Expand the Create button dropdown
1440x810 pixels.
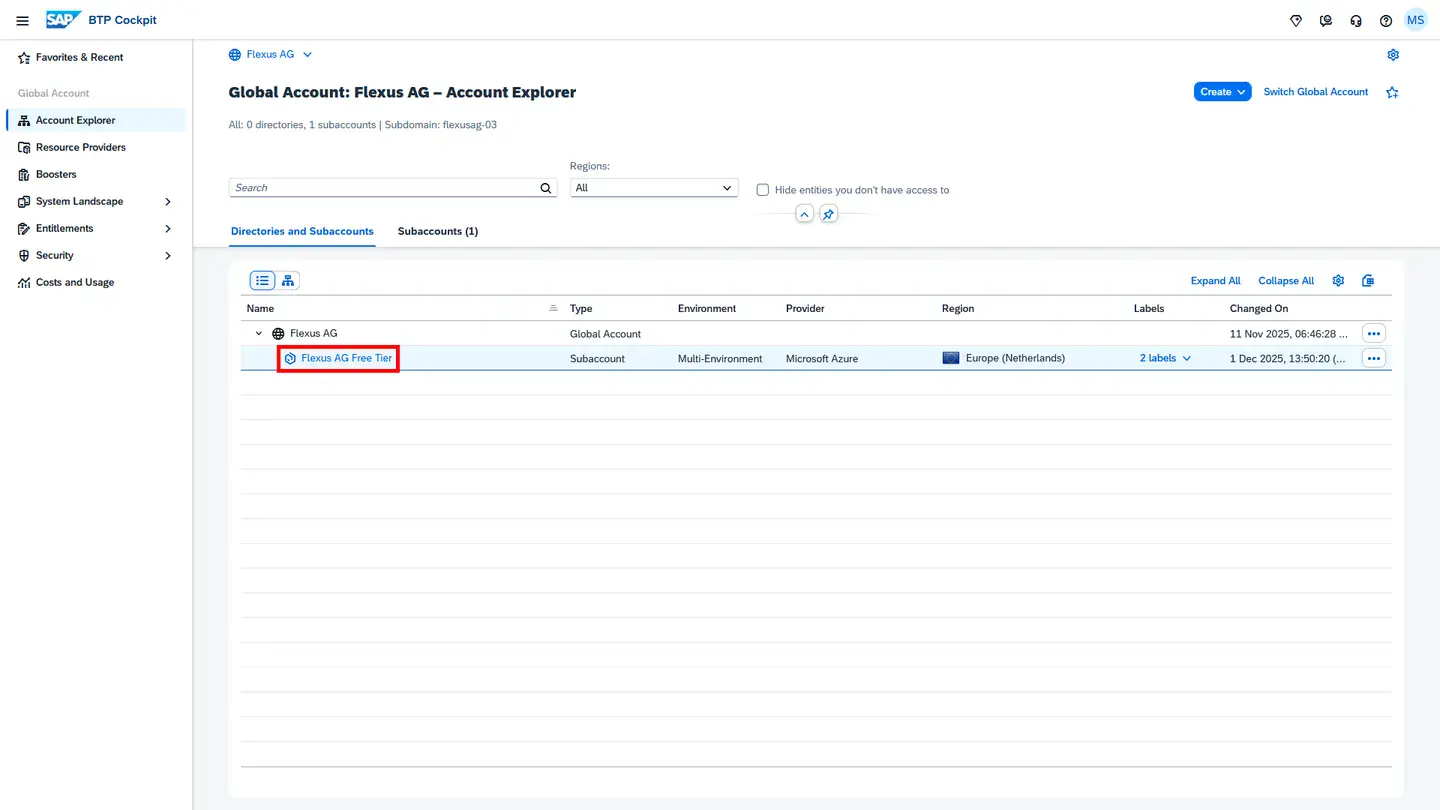(x=1222, y=92)
